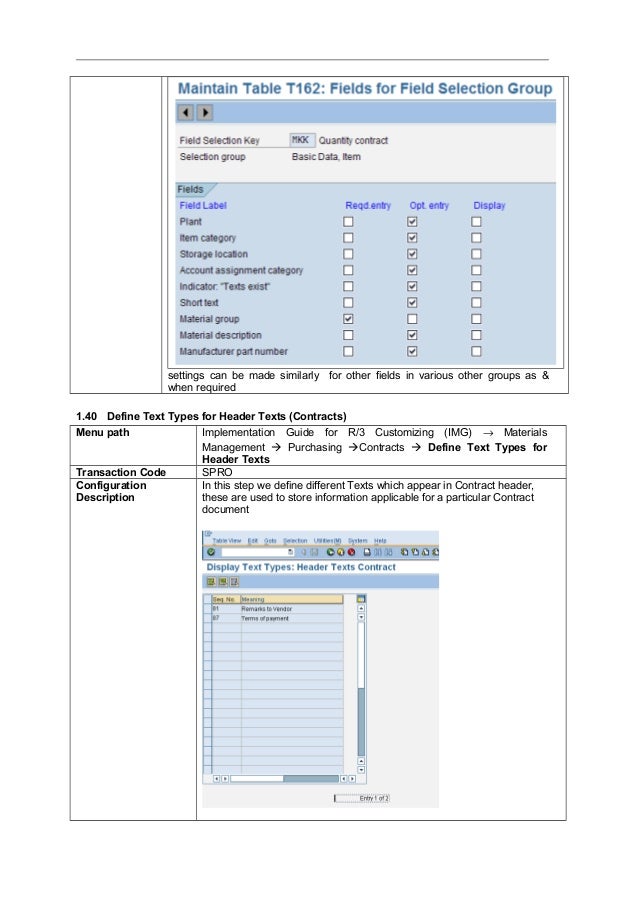Click the green checkmark Enter icon
The height and width of the screenshot is (903, 638).
coord(211,552)
